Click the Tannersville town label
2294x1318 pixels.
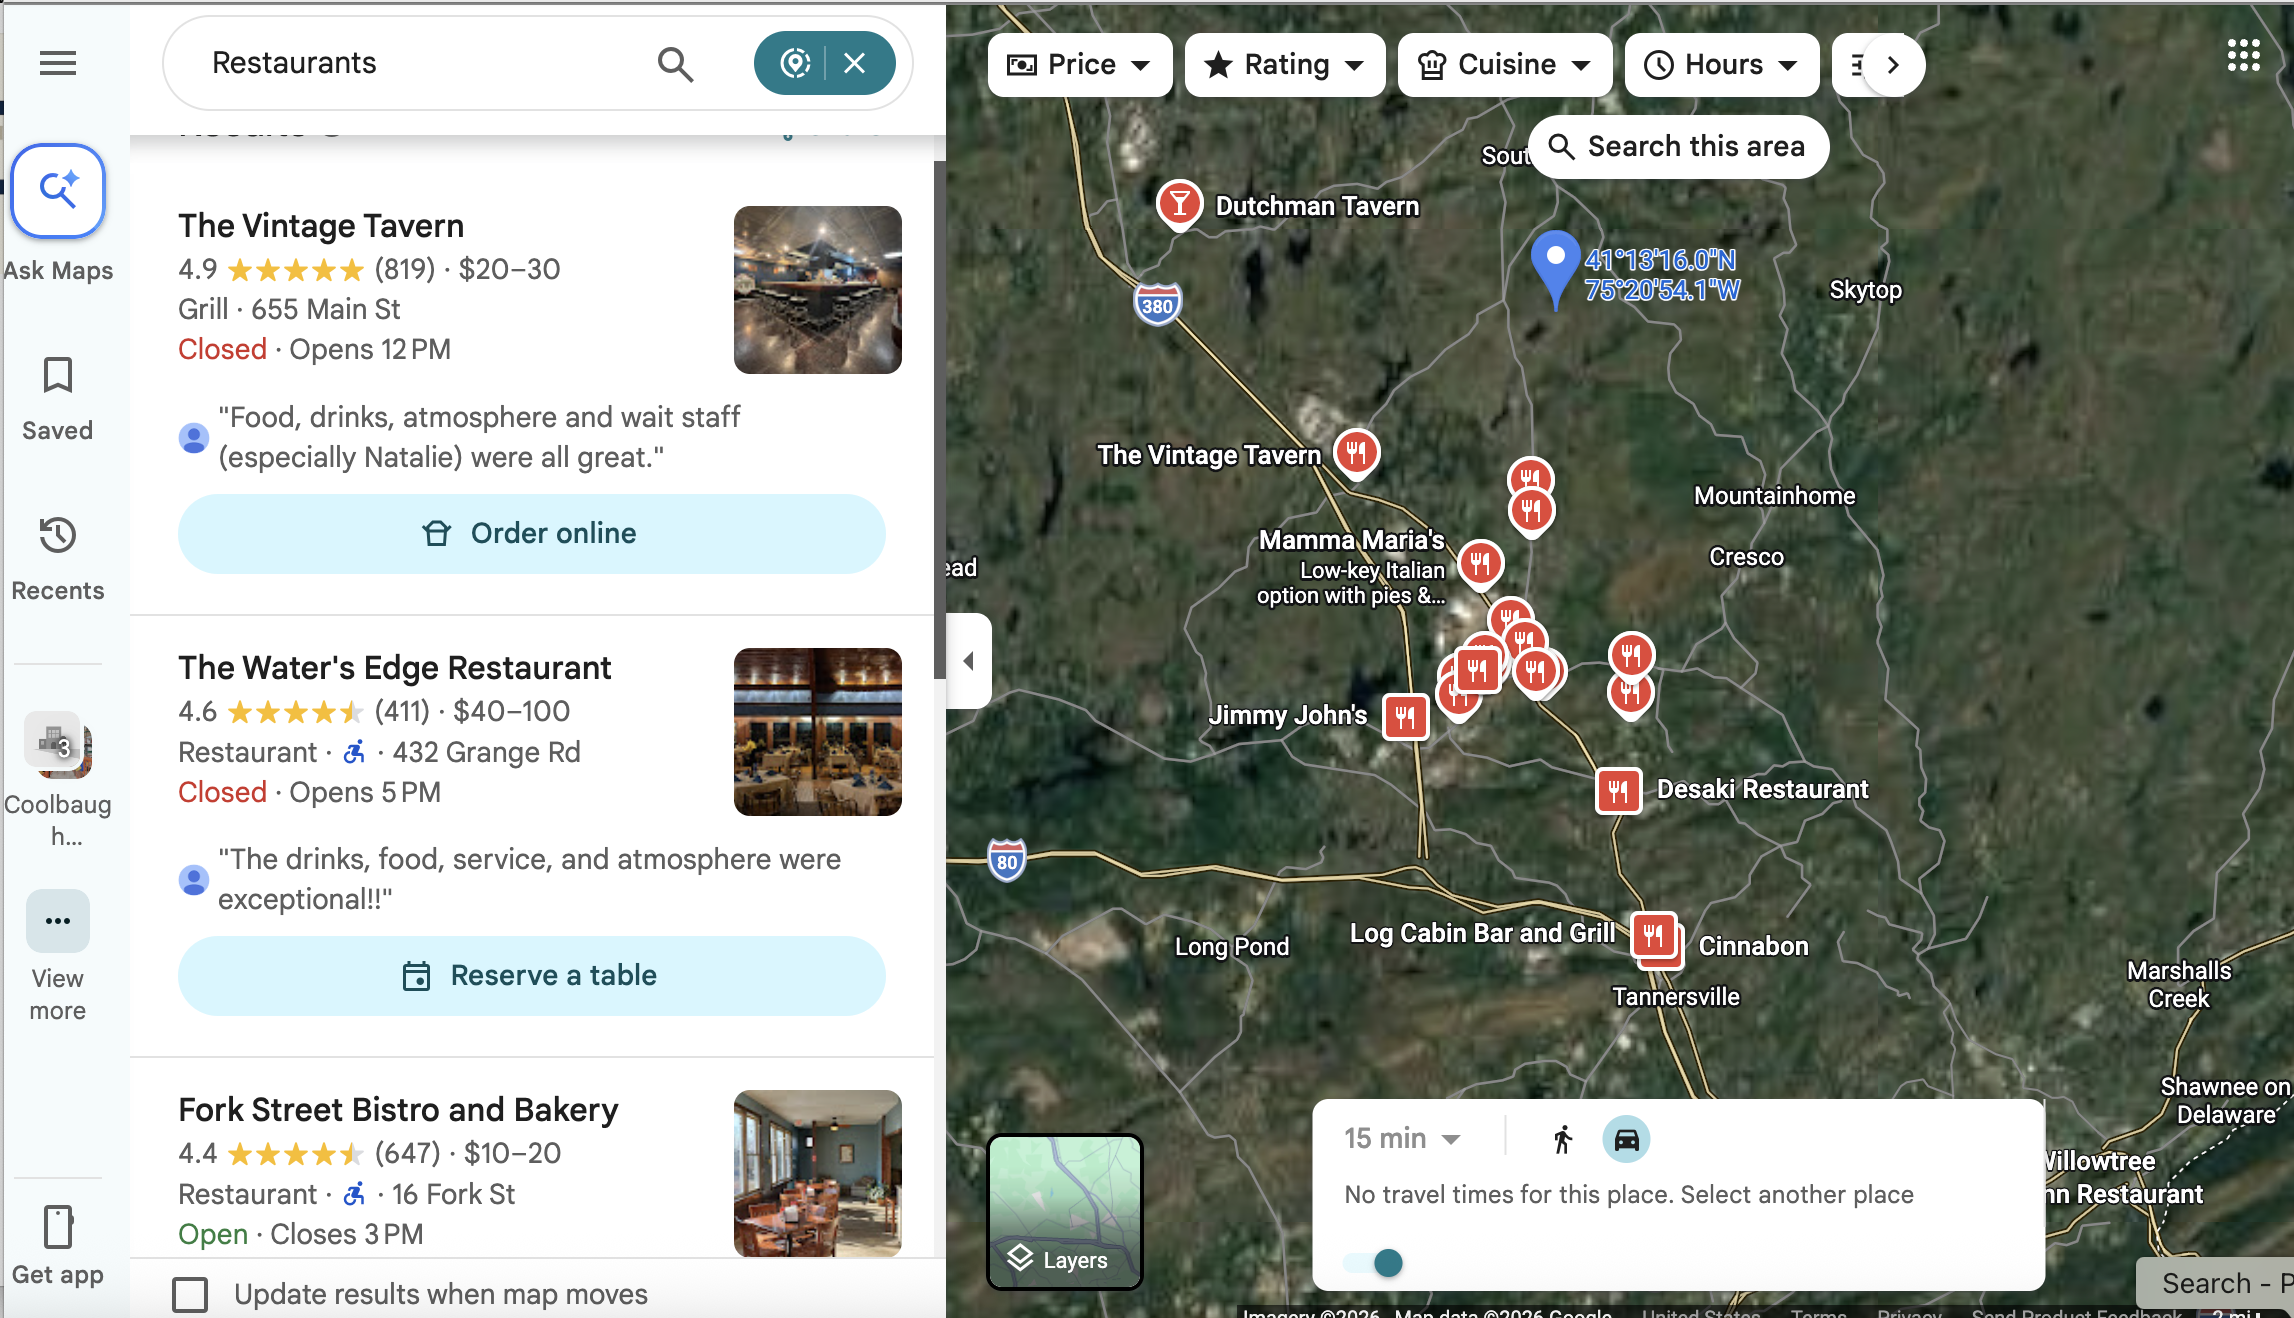click(x=1676, y=997)
